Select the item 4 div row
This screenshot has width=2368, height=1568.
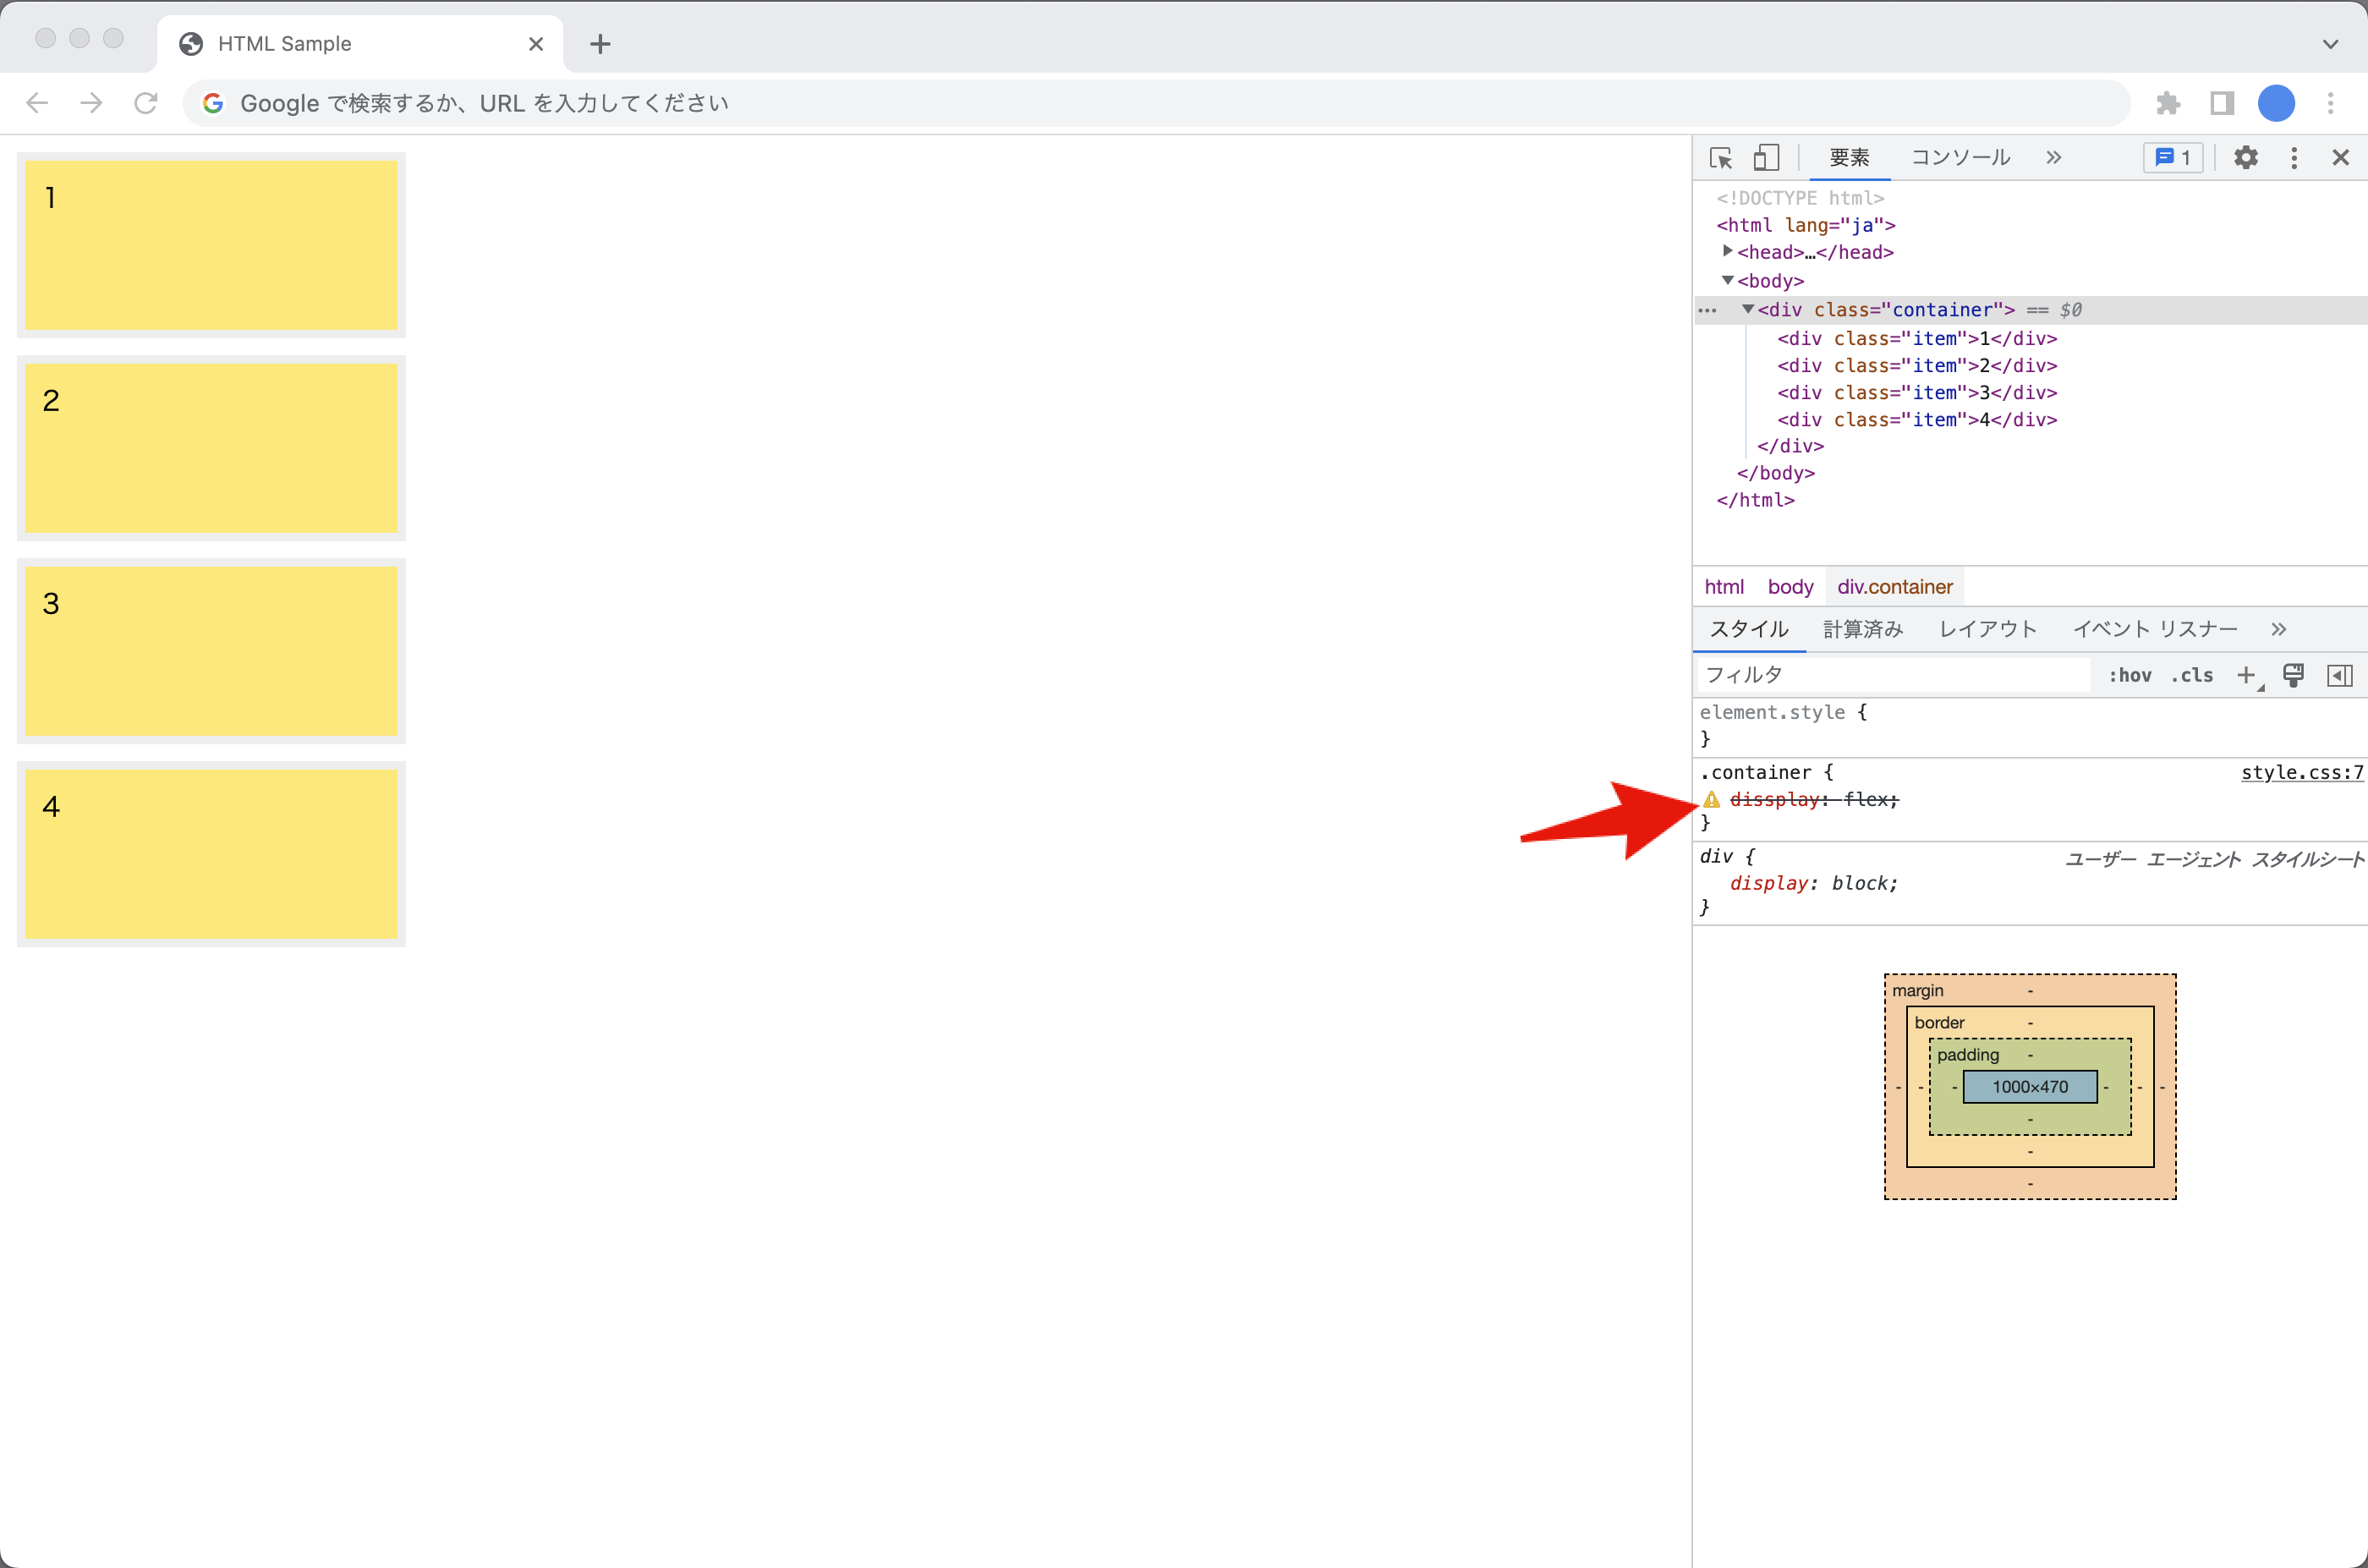point(1916,419)
